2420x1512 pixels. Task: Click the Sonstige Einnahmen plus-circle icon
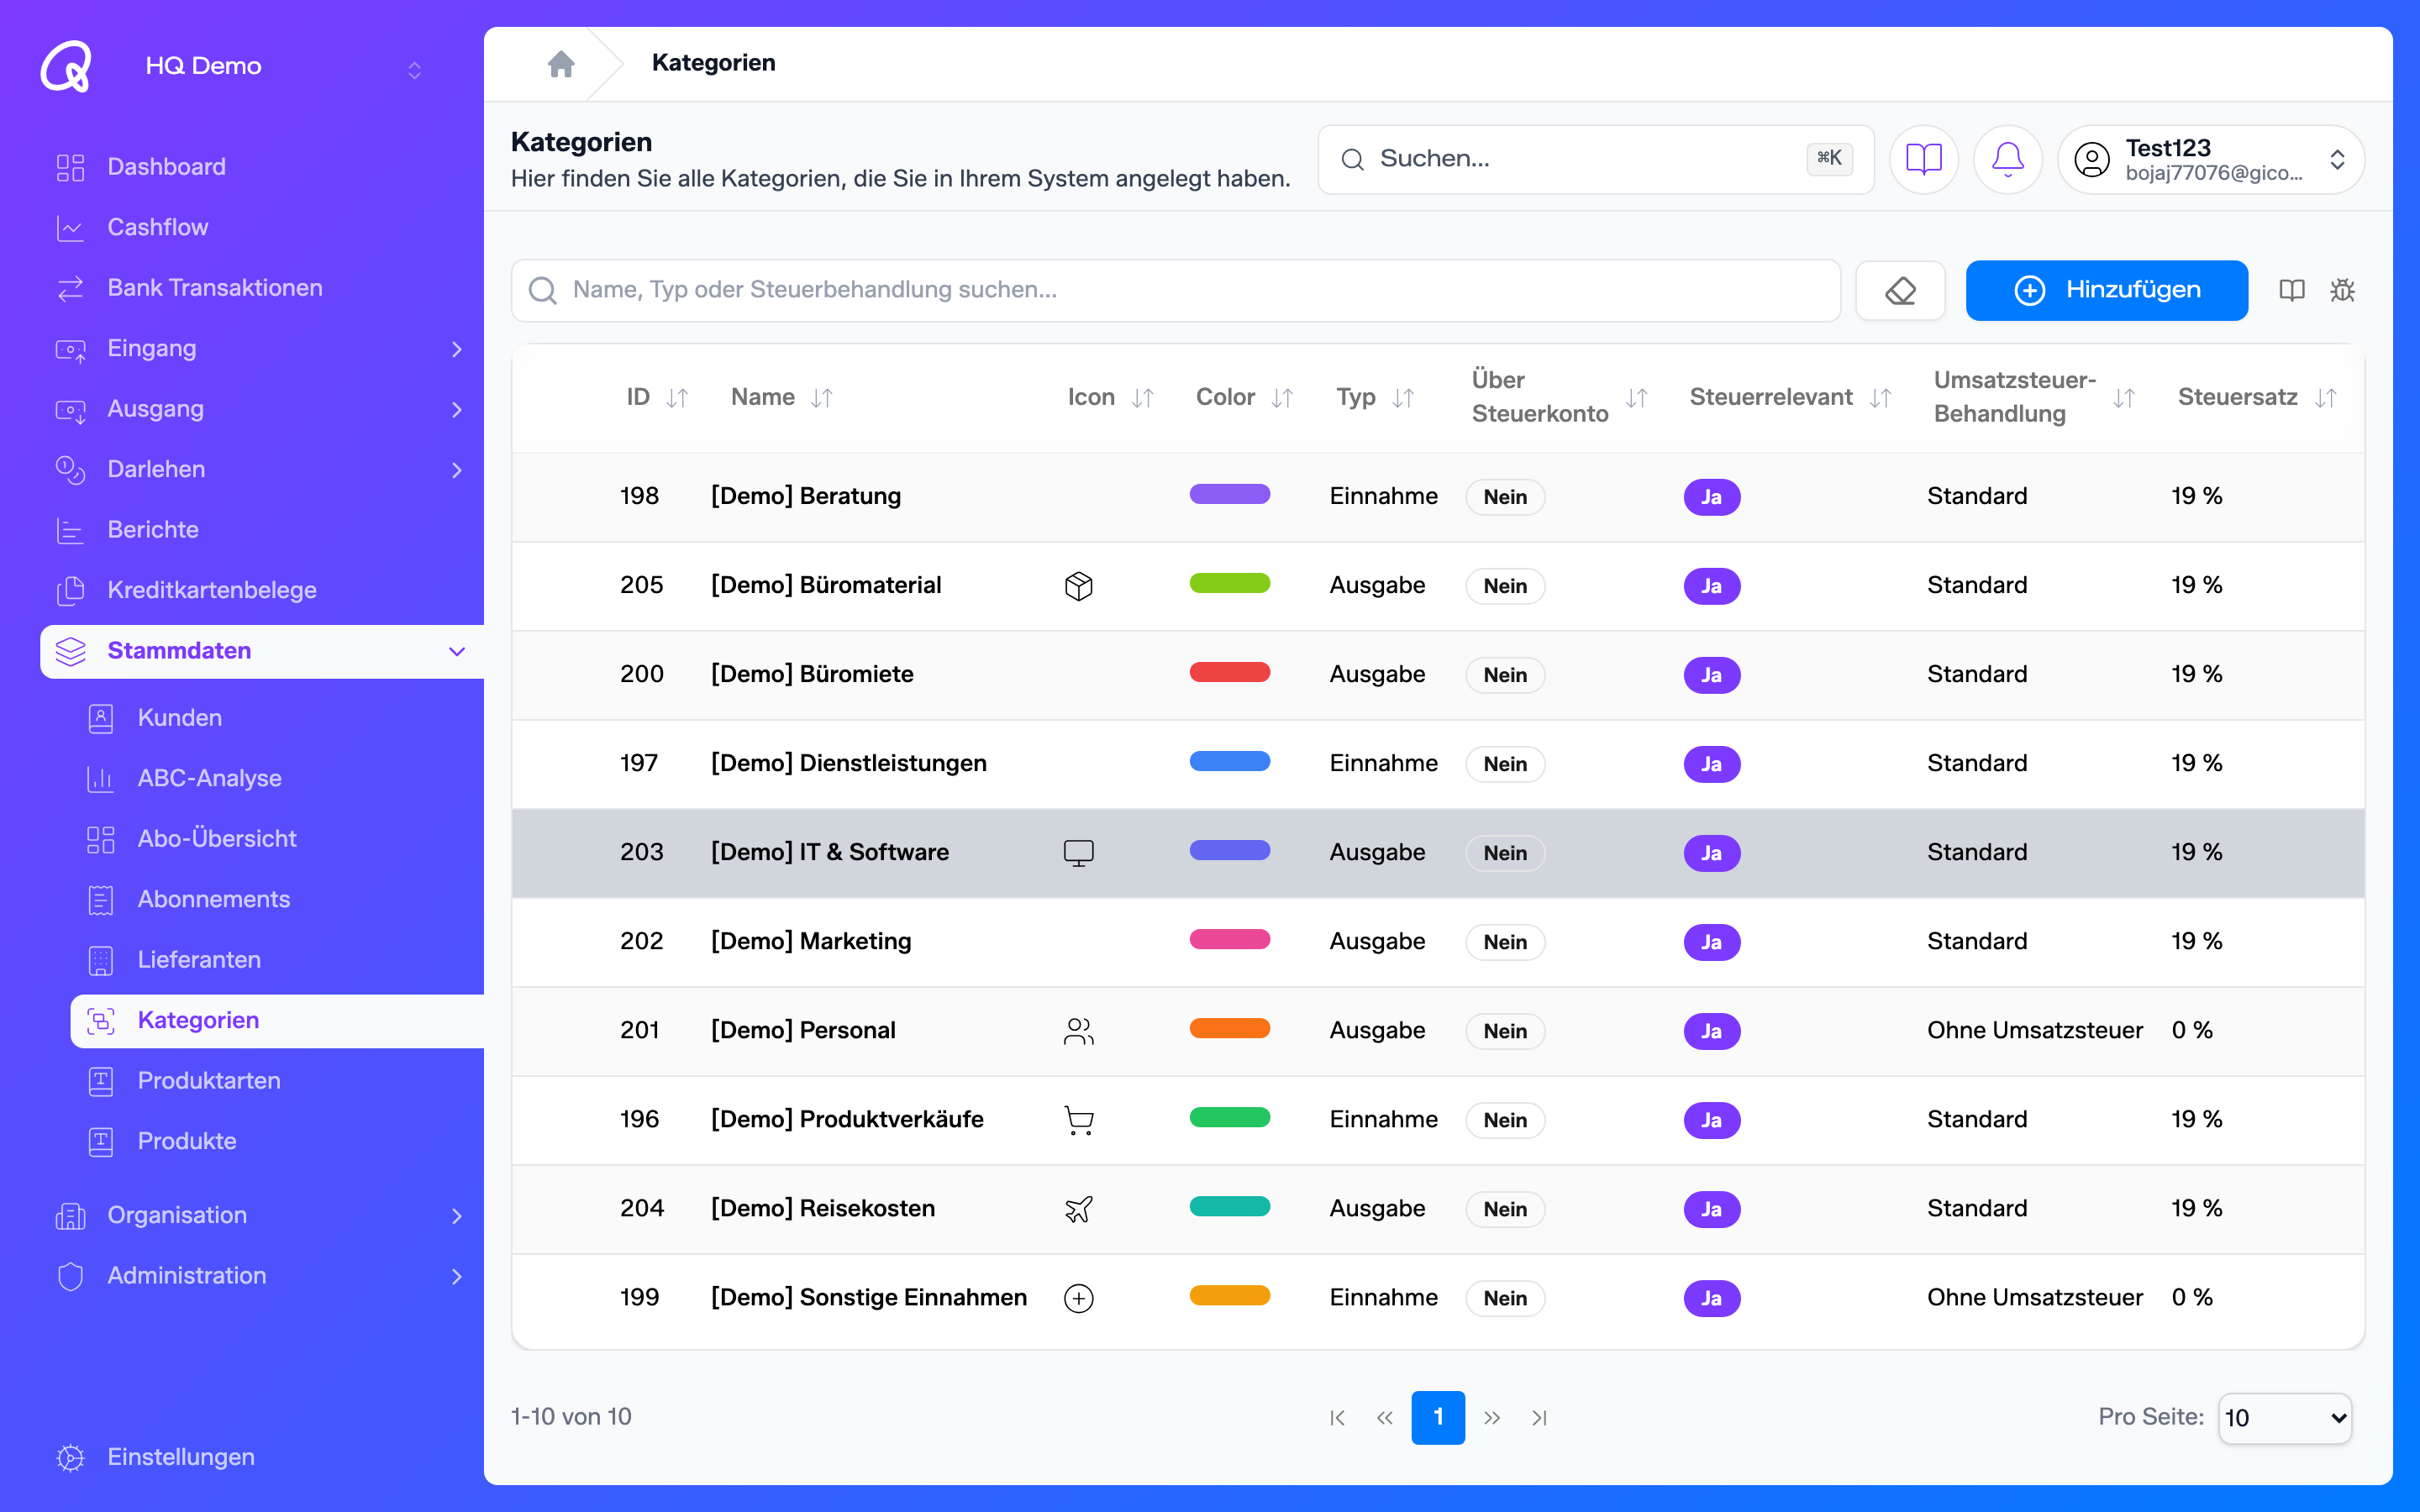[1079, 1298]
